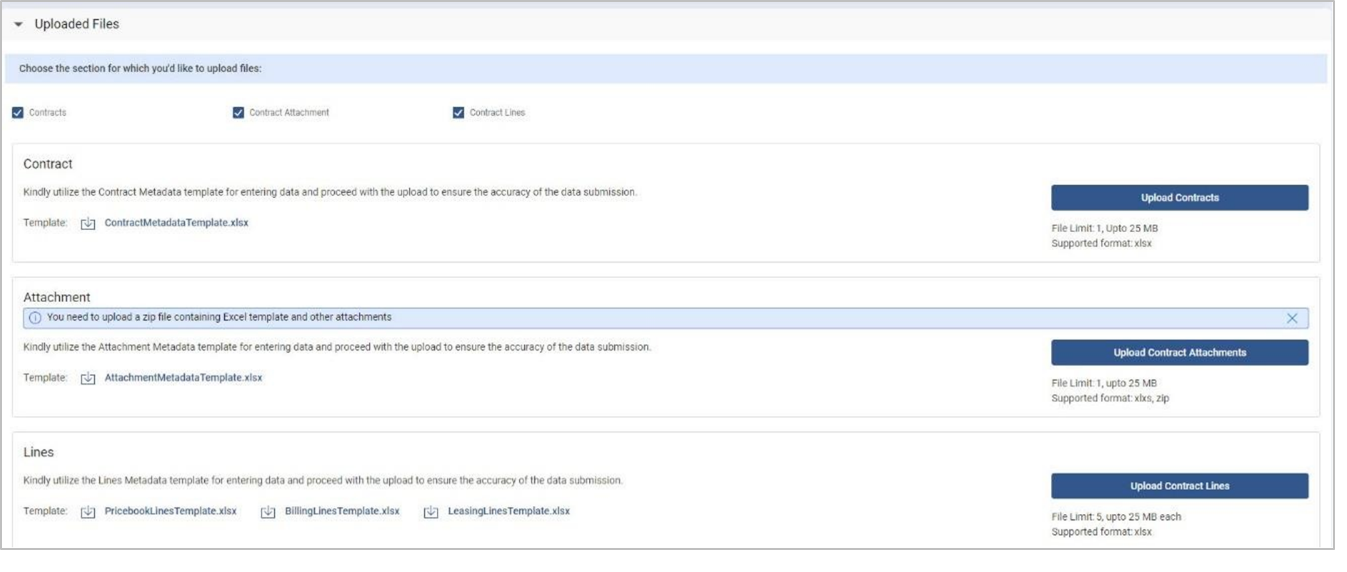Dismiss the zip file notice banner

pos(1292,318)
